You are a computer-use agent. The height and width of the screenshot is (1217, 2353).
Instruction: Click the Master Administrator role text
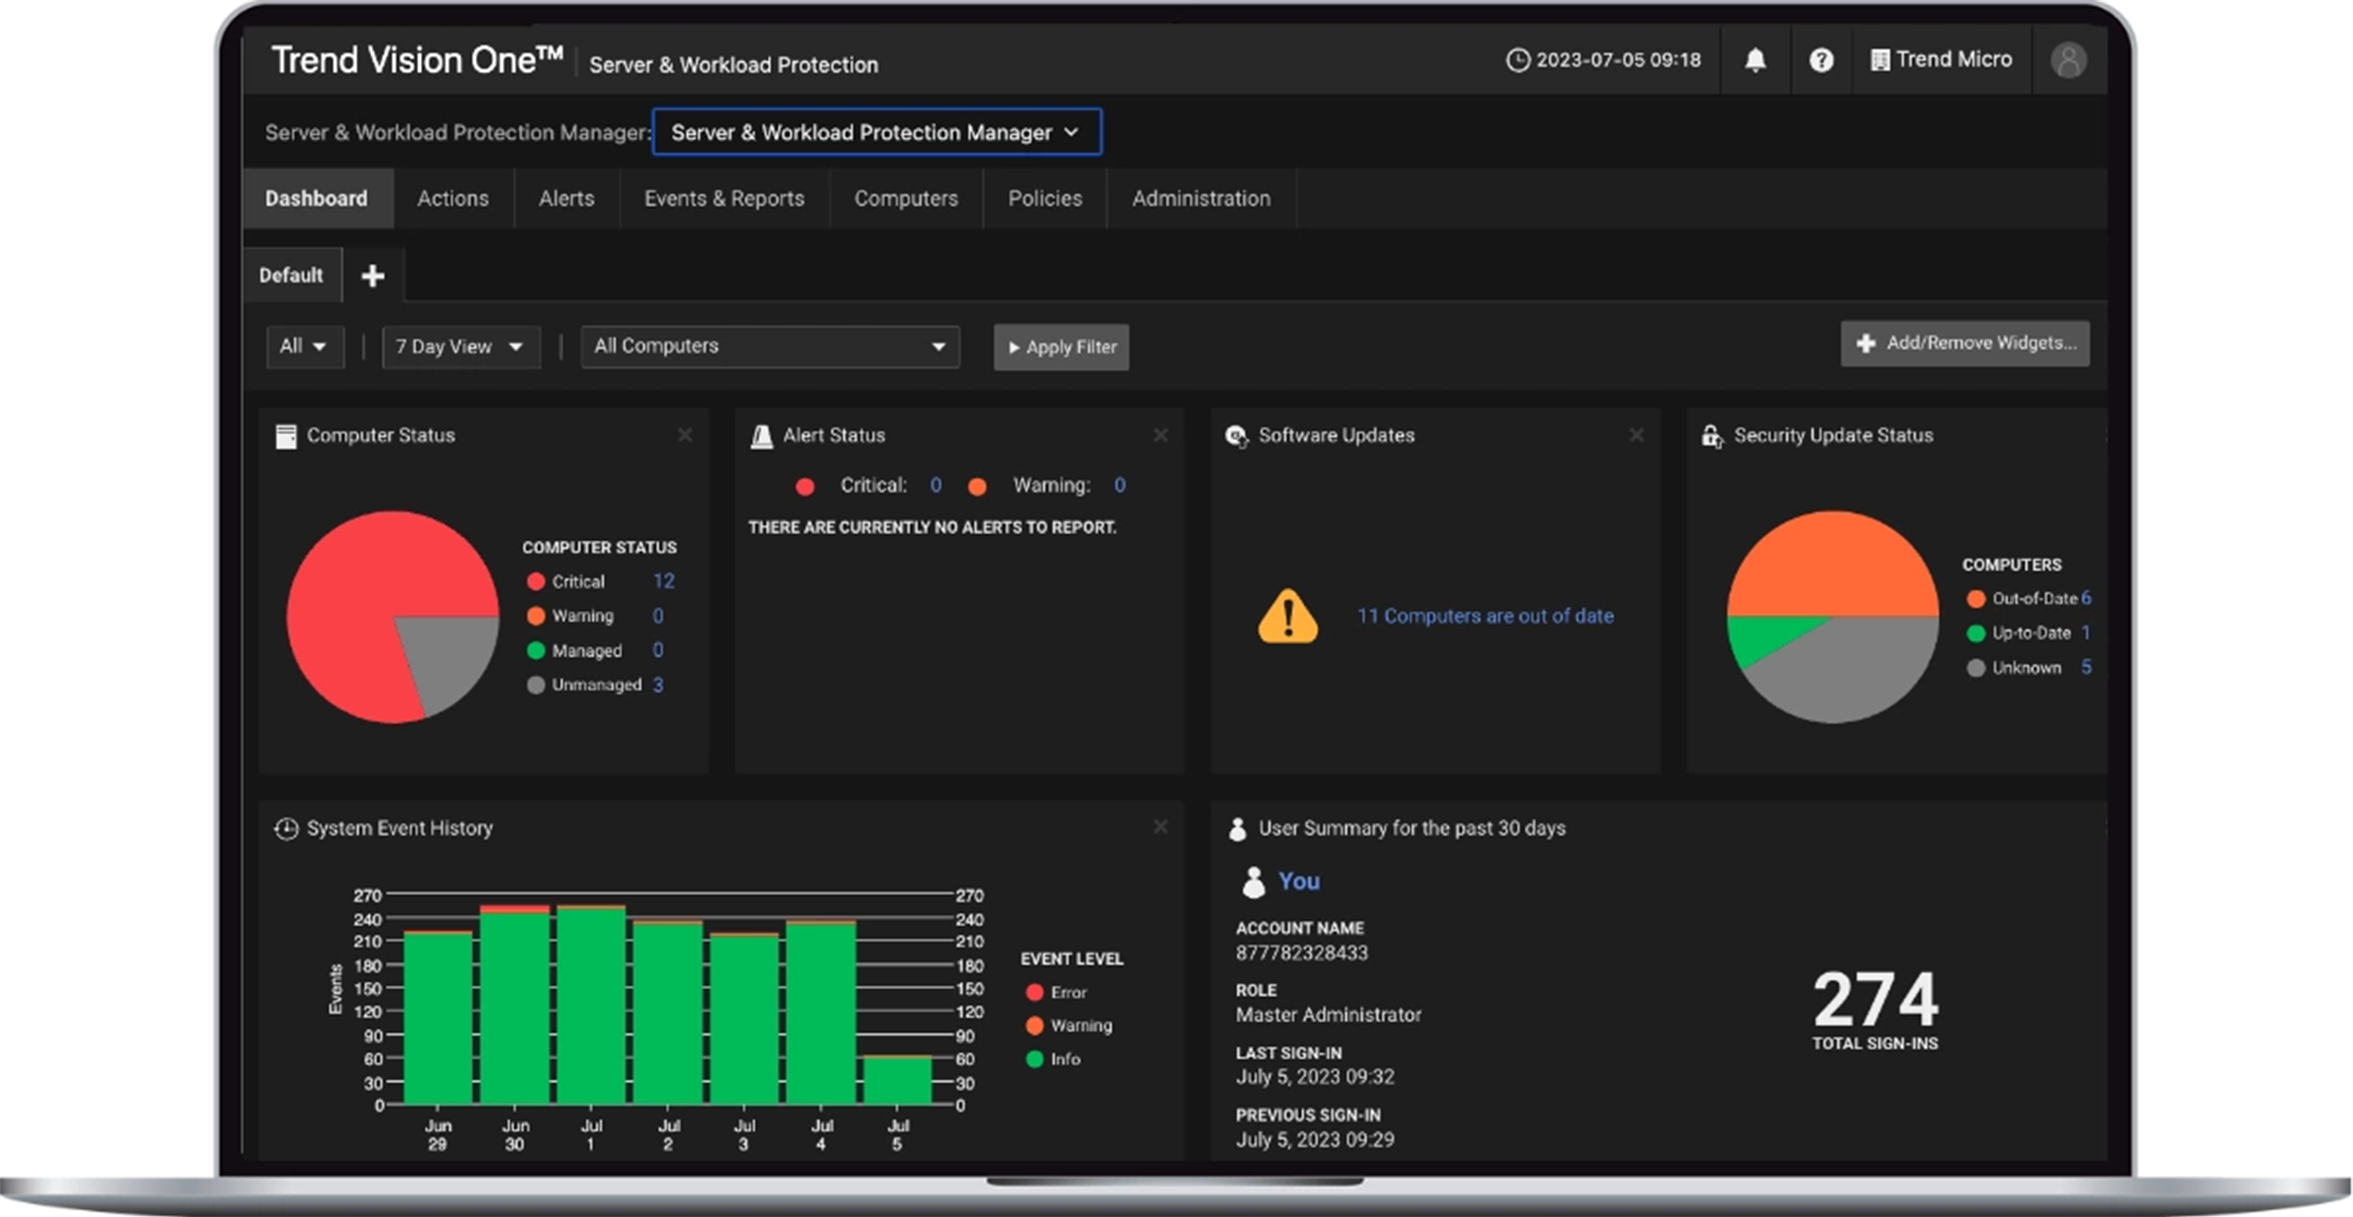pos(1328,1015)
